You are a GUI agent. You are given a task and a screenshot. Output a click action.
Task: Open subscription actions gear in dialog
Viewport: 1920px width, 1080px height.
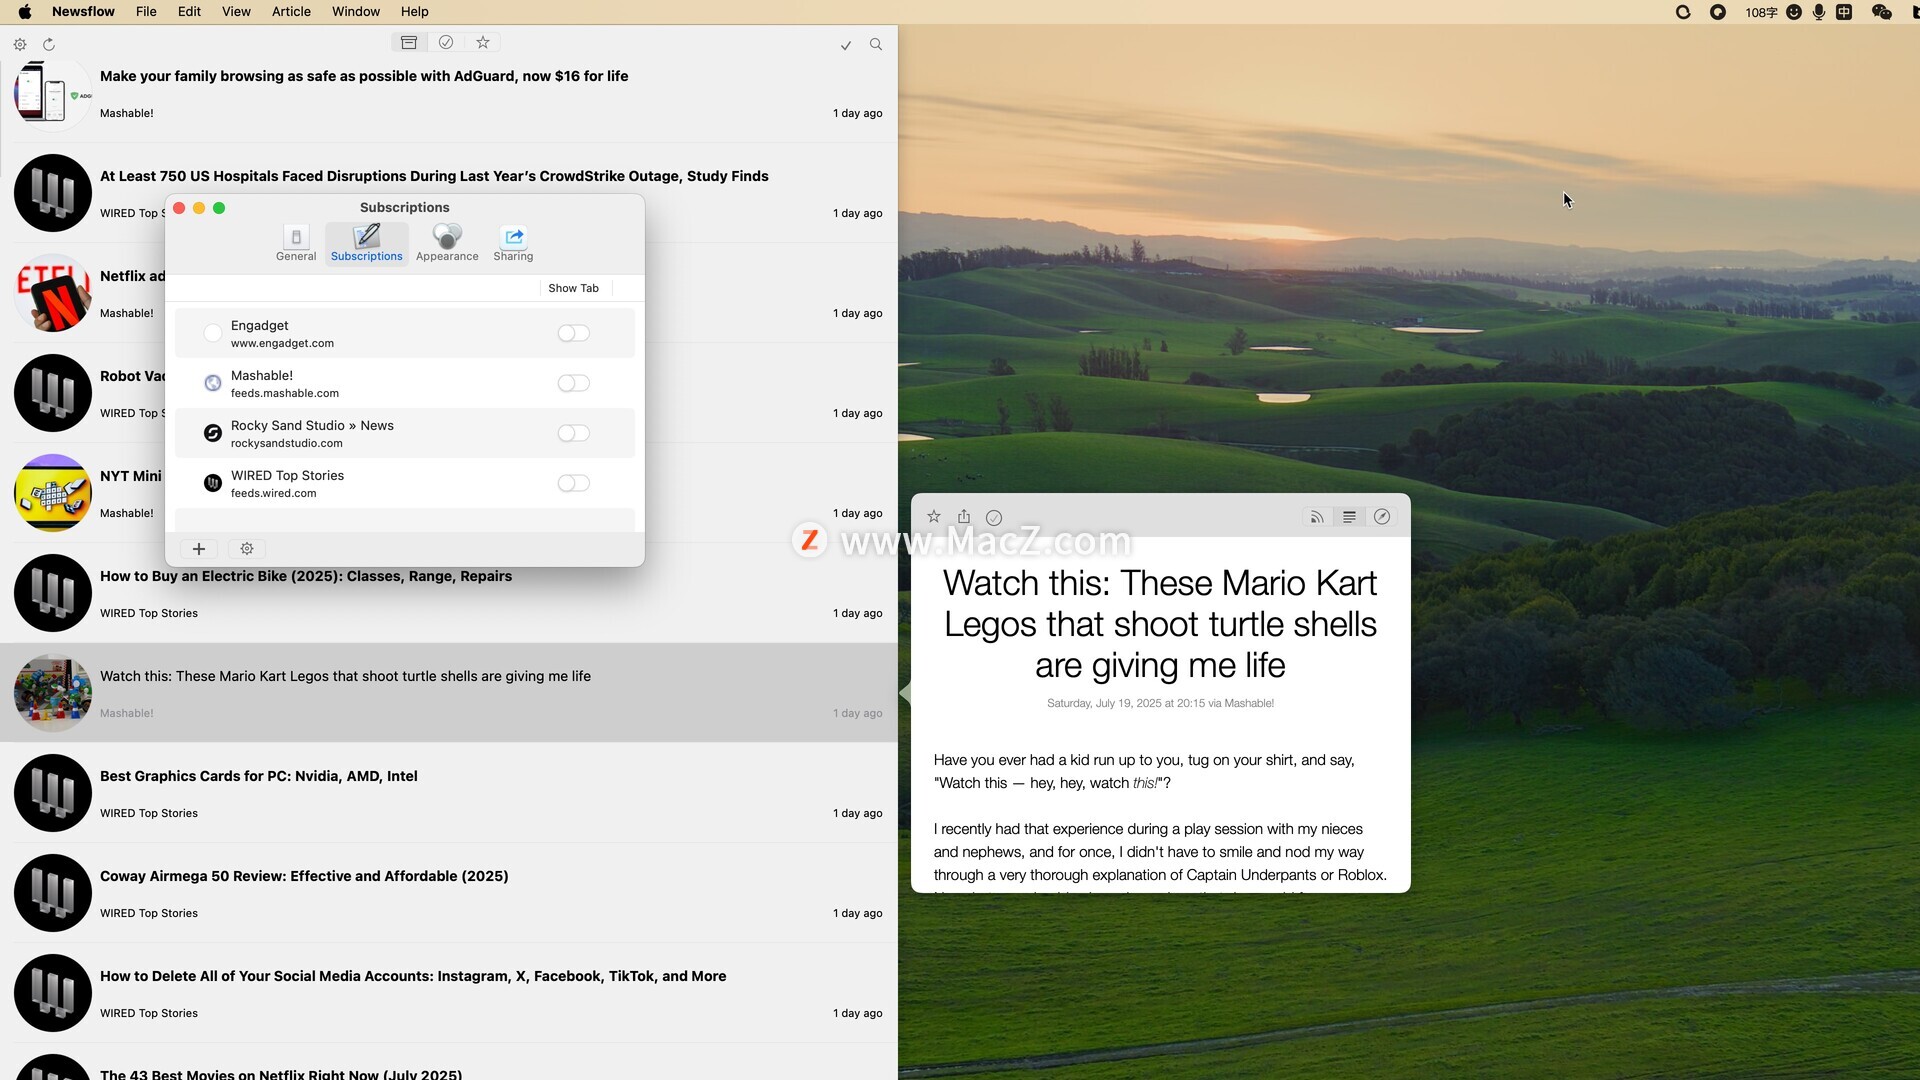[247, 548]
